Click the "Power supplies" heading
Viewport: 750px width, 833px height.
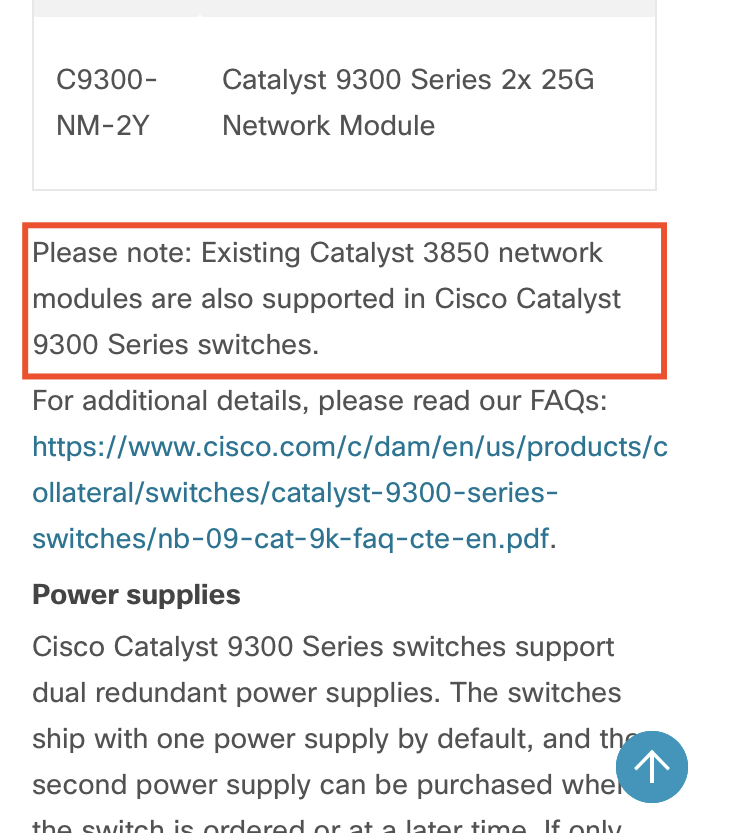coord(136,595)
